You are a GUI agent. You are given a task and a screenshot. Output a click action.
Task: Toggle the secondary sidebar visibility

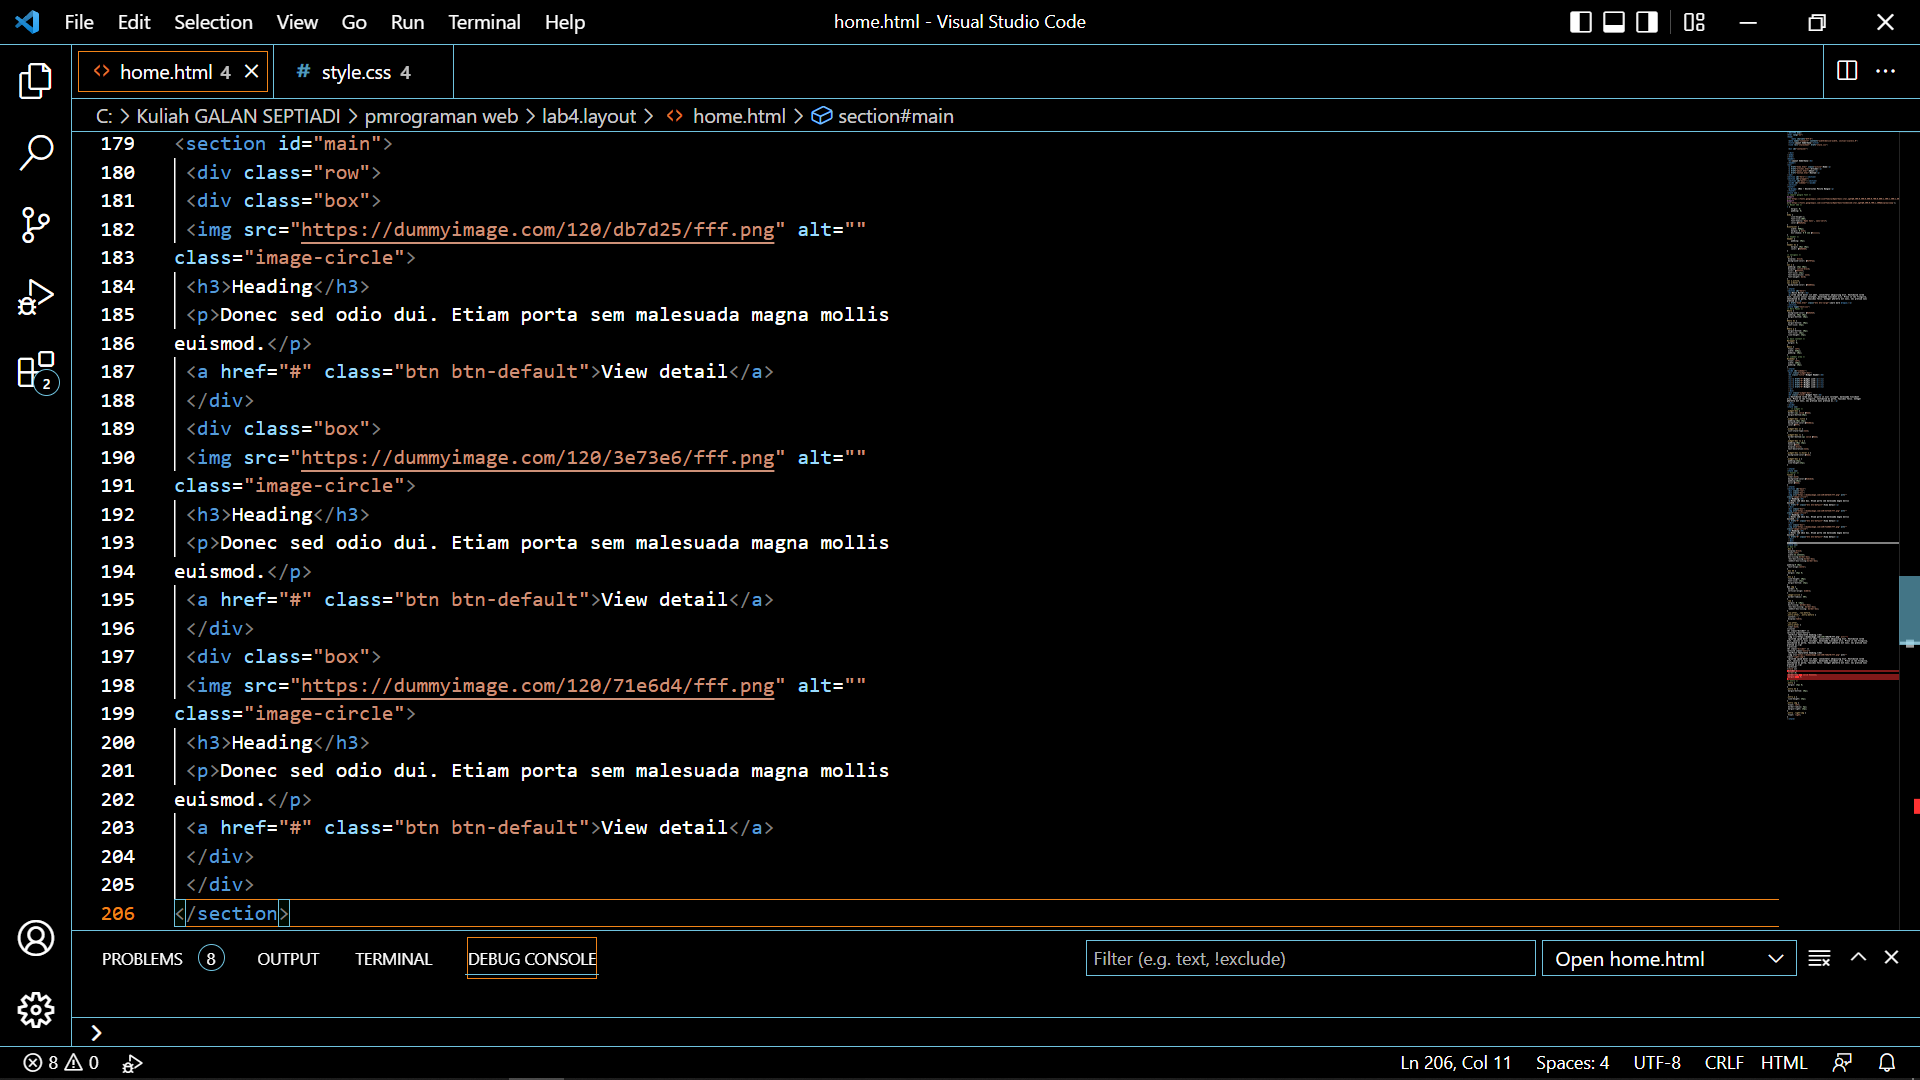(x=1646, y=21)
